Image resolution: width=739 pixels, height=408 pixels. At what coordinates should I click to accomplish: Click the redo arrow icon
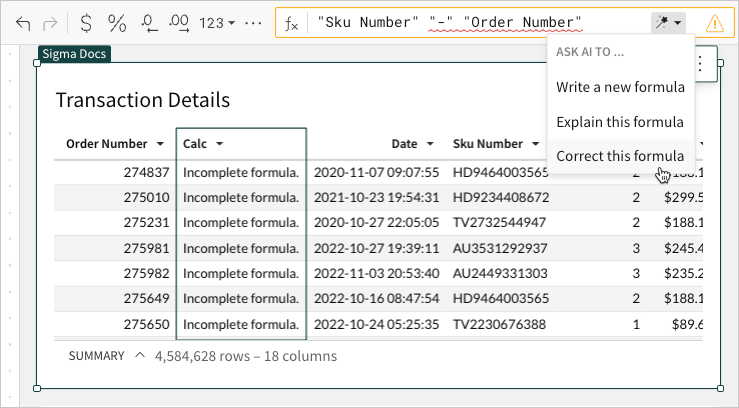[52, 23]
